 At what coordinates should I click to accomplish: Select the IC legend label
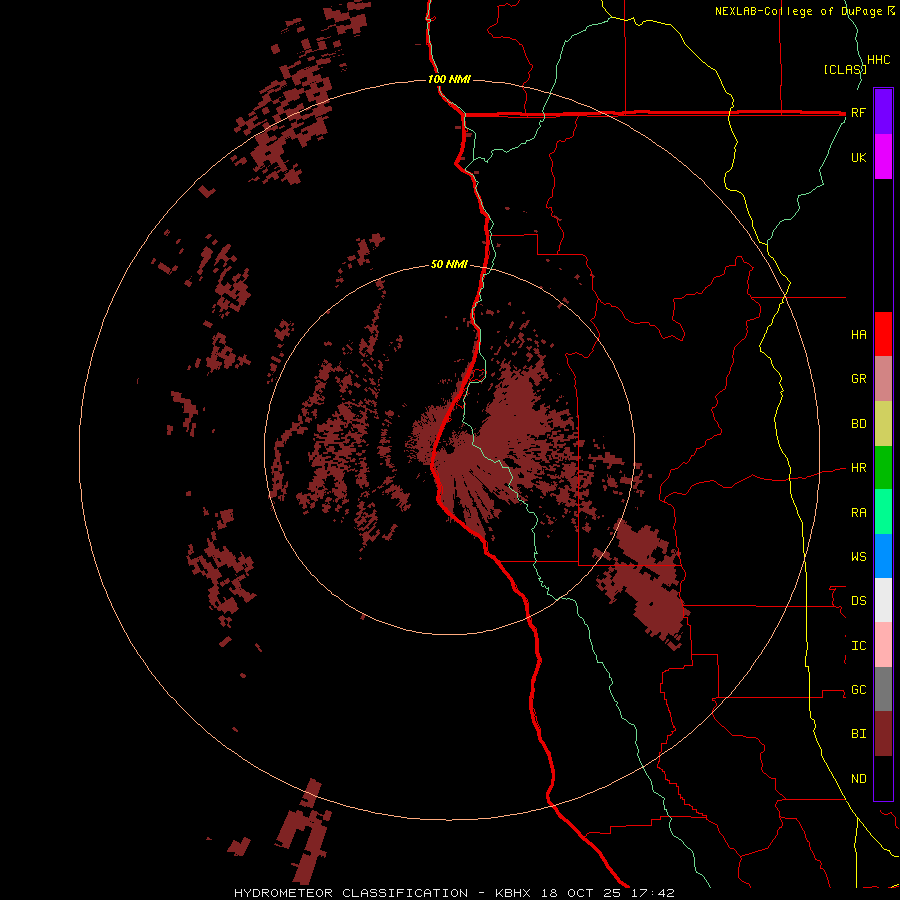tap(858, 646)
